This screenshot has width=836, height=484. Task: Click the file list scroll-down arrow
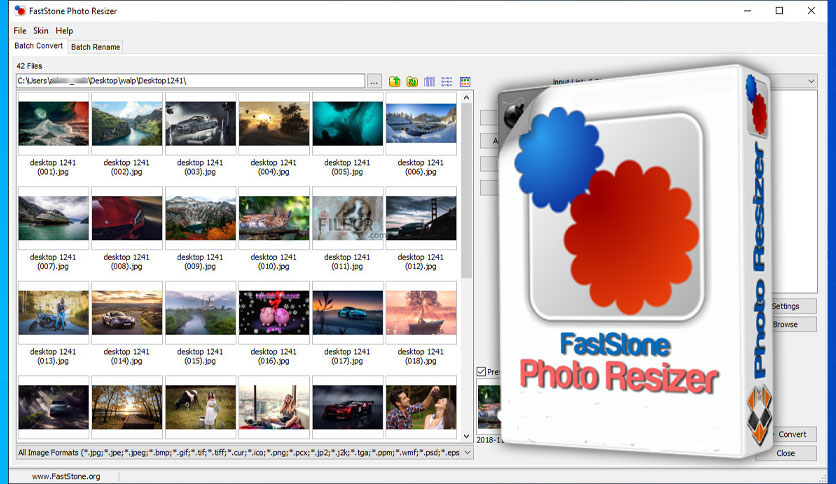467,436
